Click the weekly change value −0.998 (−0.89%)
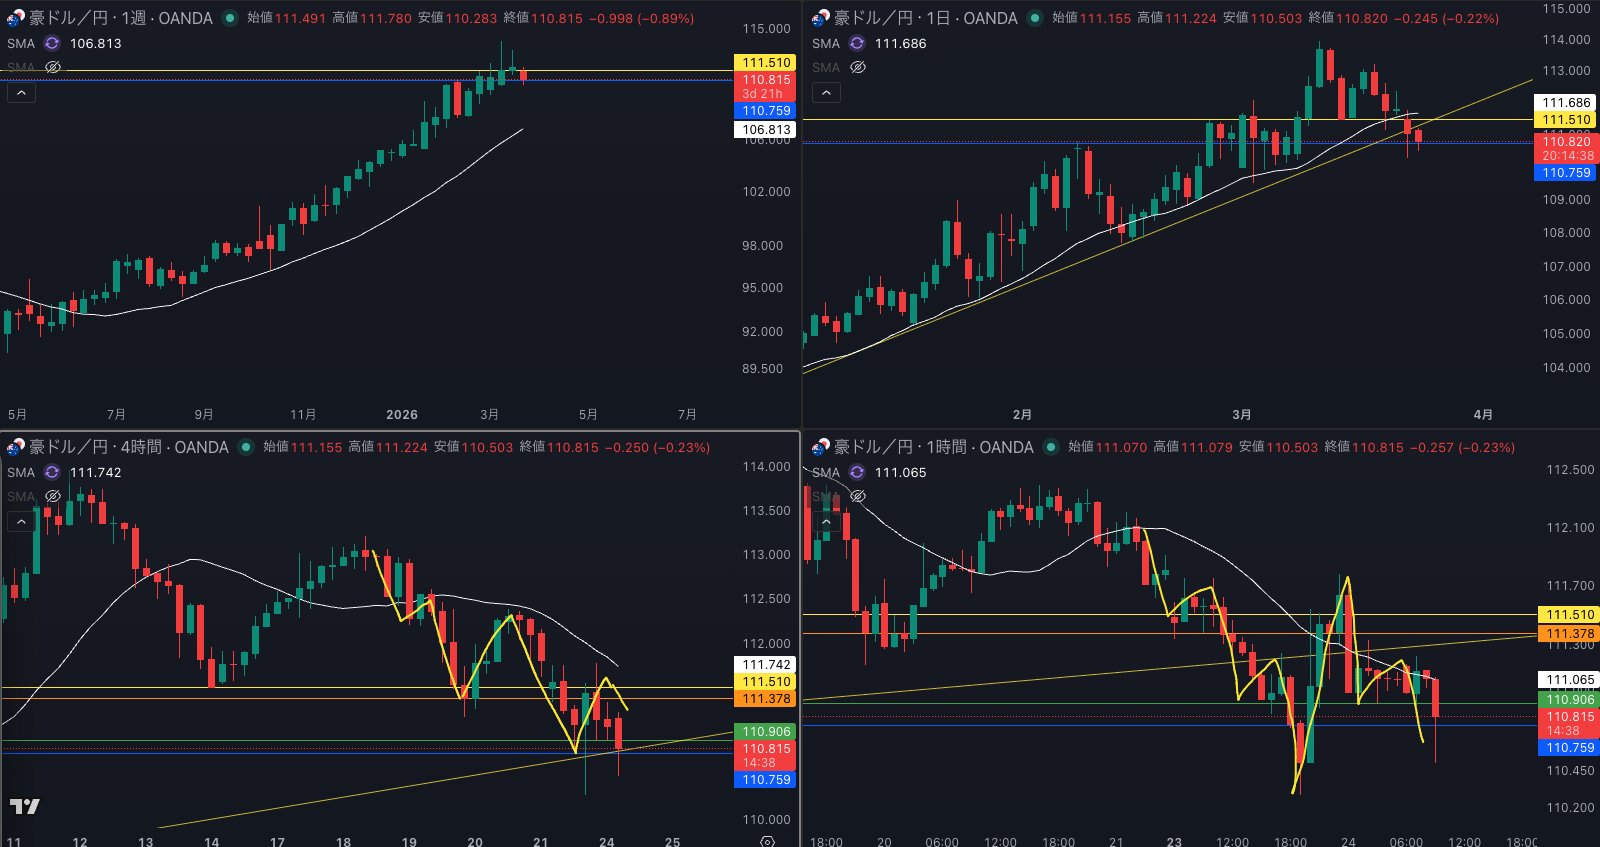This screenshot has width=1600, height=847. pyautogui.click(x=641, y=18)
